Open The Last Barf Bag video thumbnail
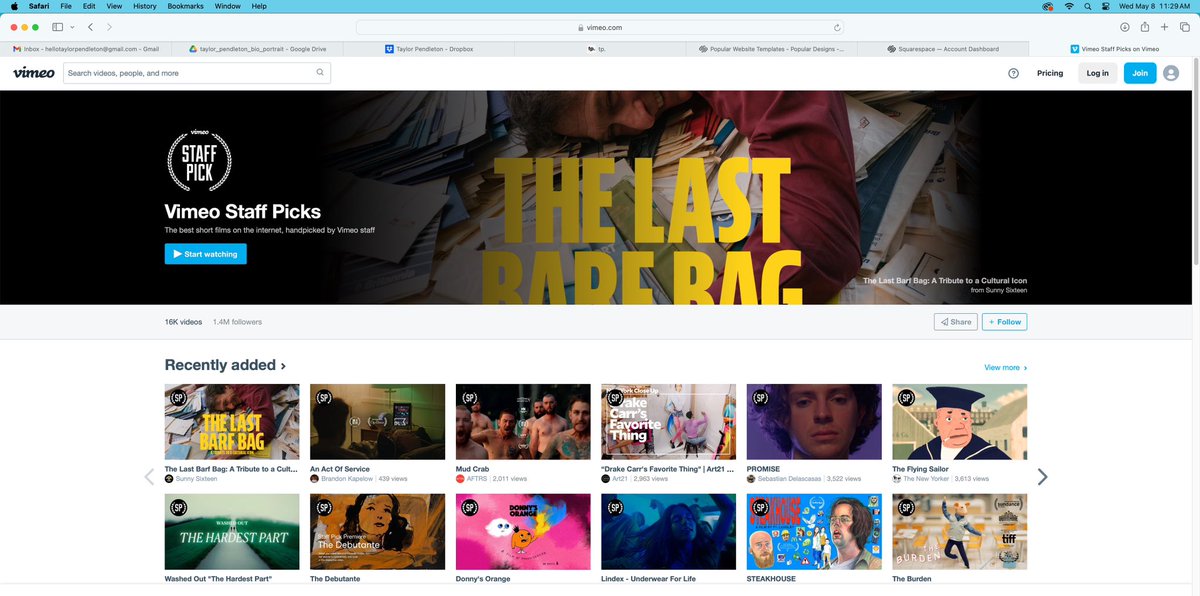 point(232,421)
